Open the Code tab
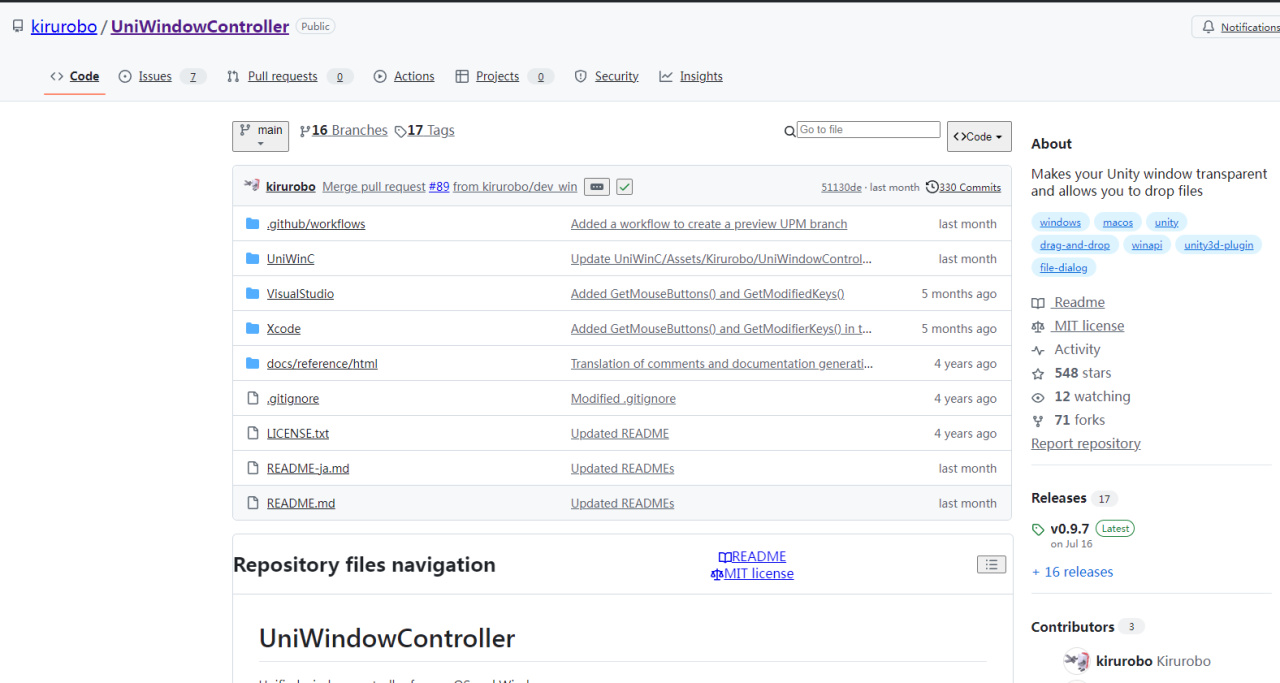This screenshot has width=1280, height=683. click(x=75, y=76)
